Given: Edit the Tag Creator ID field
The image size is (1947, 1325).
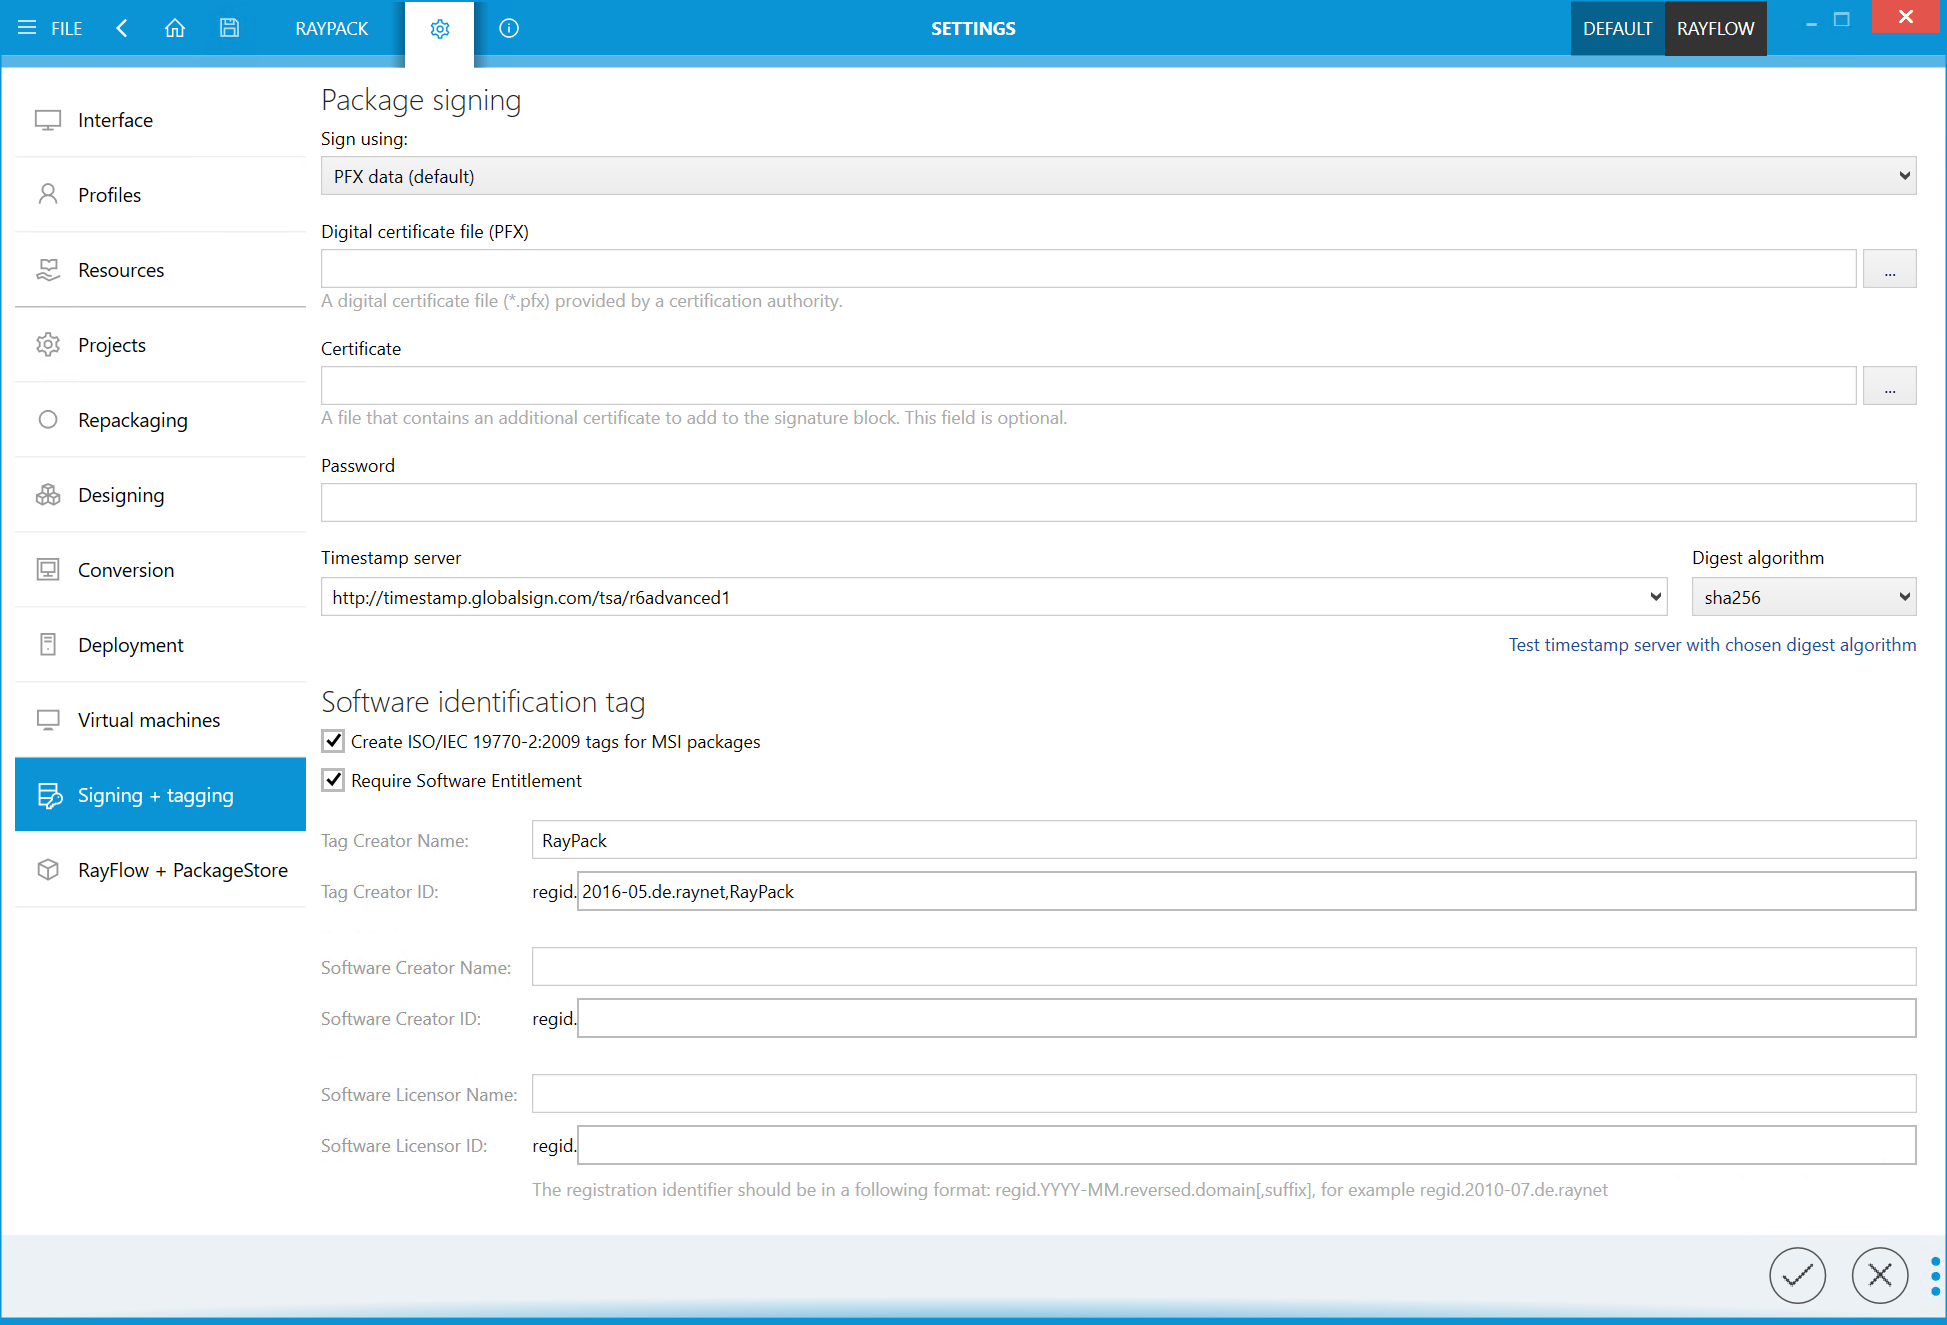Looking at the screenshot, I should pyautogui.click(x=1246, y=891).
